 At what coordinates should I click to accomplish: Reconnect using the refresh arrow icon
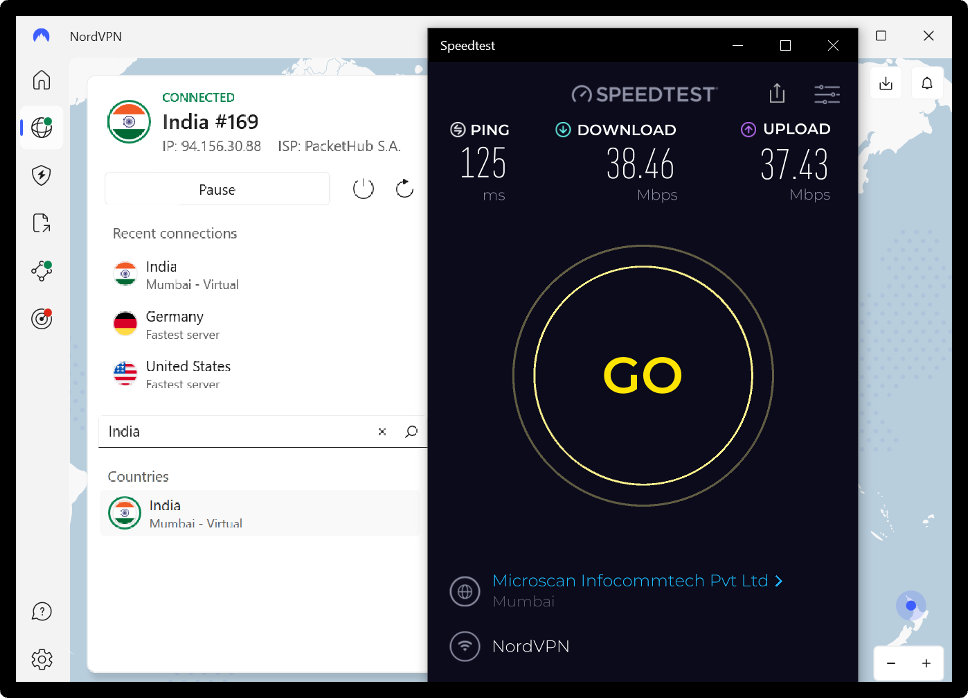click(404, 189)
